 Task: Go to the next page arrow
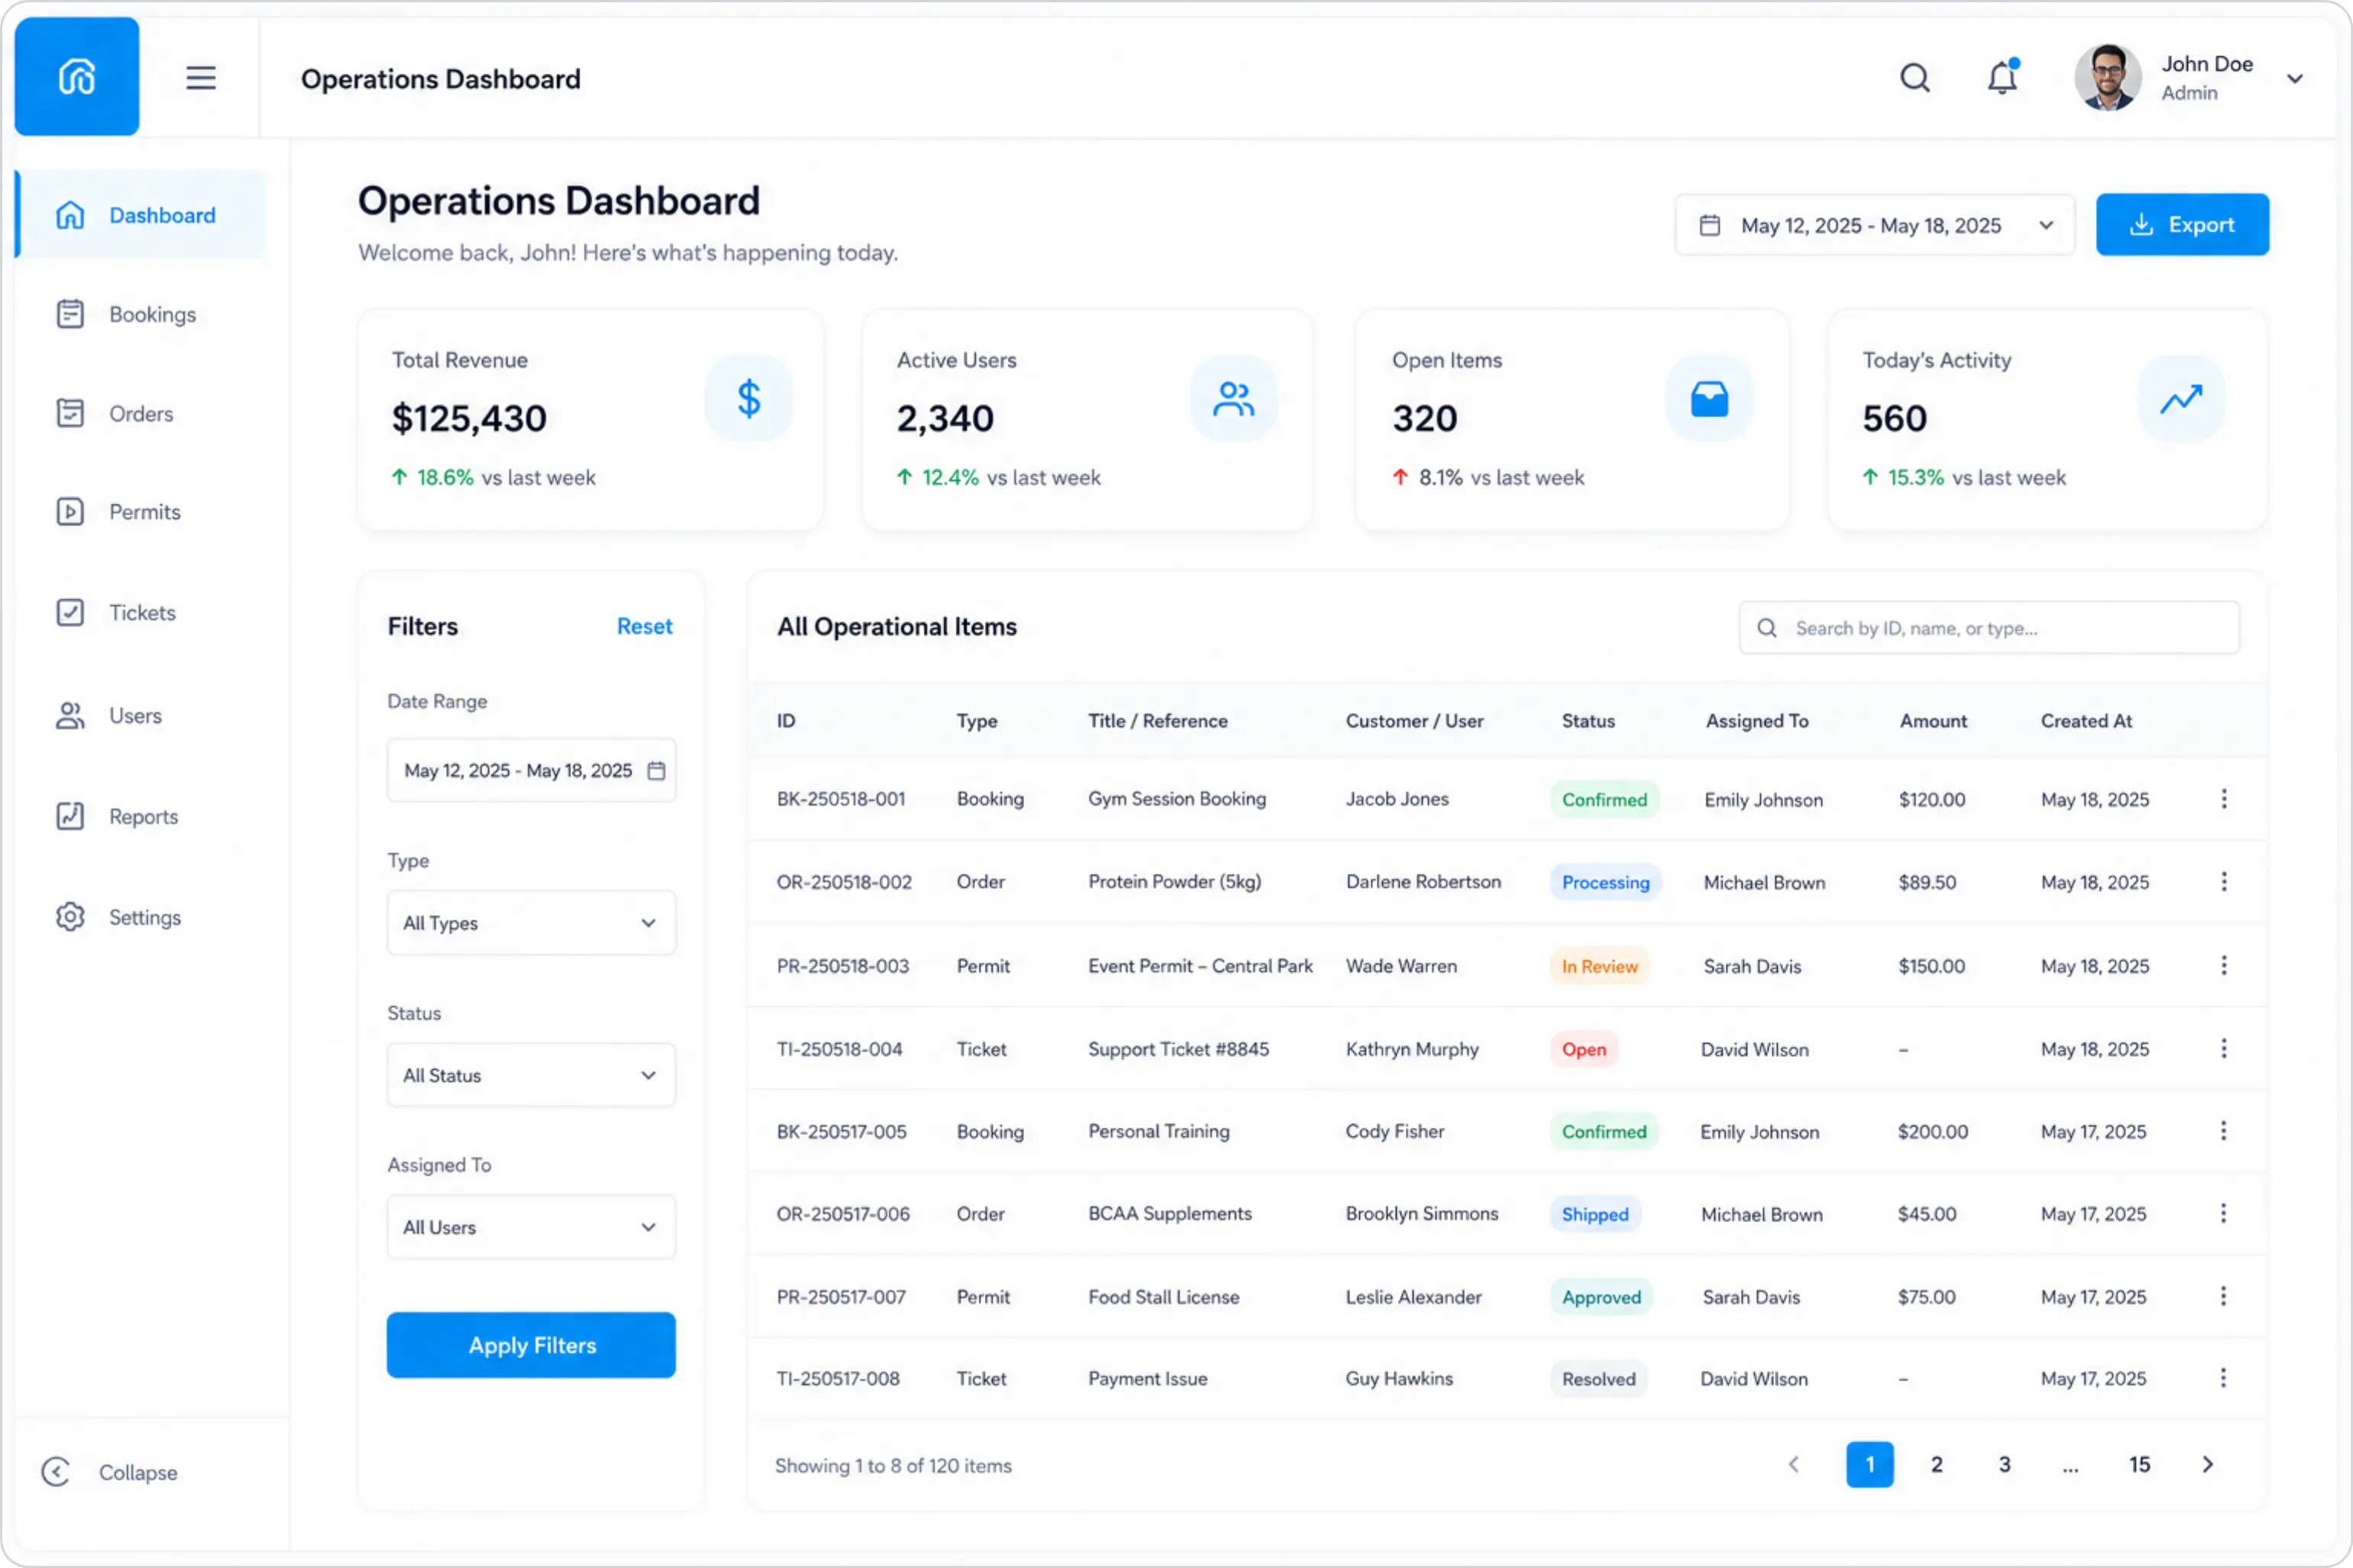[x=2208, y=1465]
